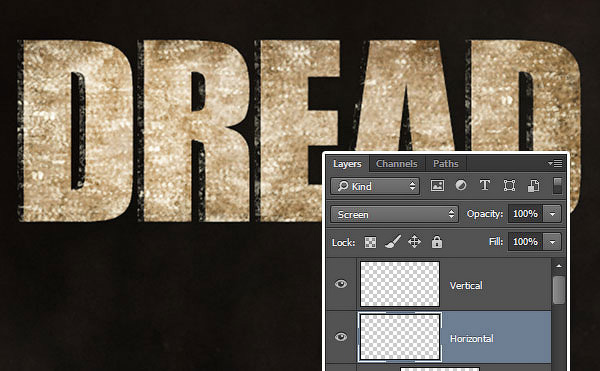600x371 pixels.
Task: Click the Fill label
Action: pos(496,242)
